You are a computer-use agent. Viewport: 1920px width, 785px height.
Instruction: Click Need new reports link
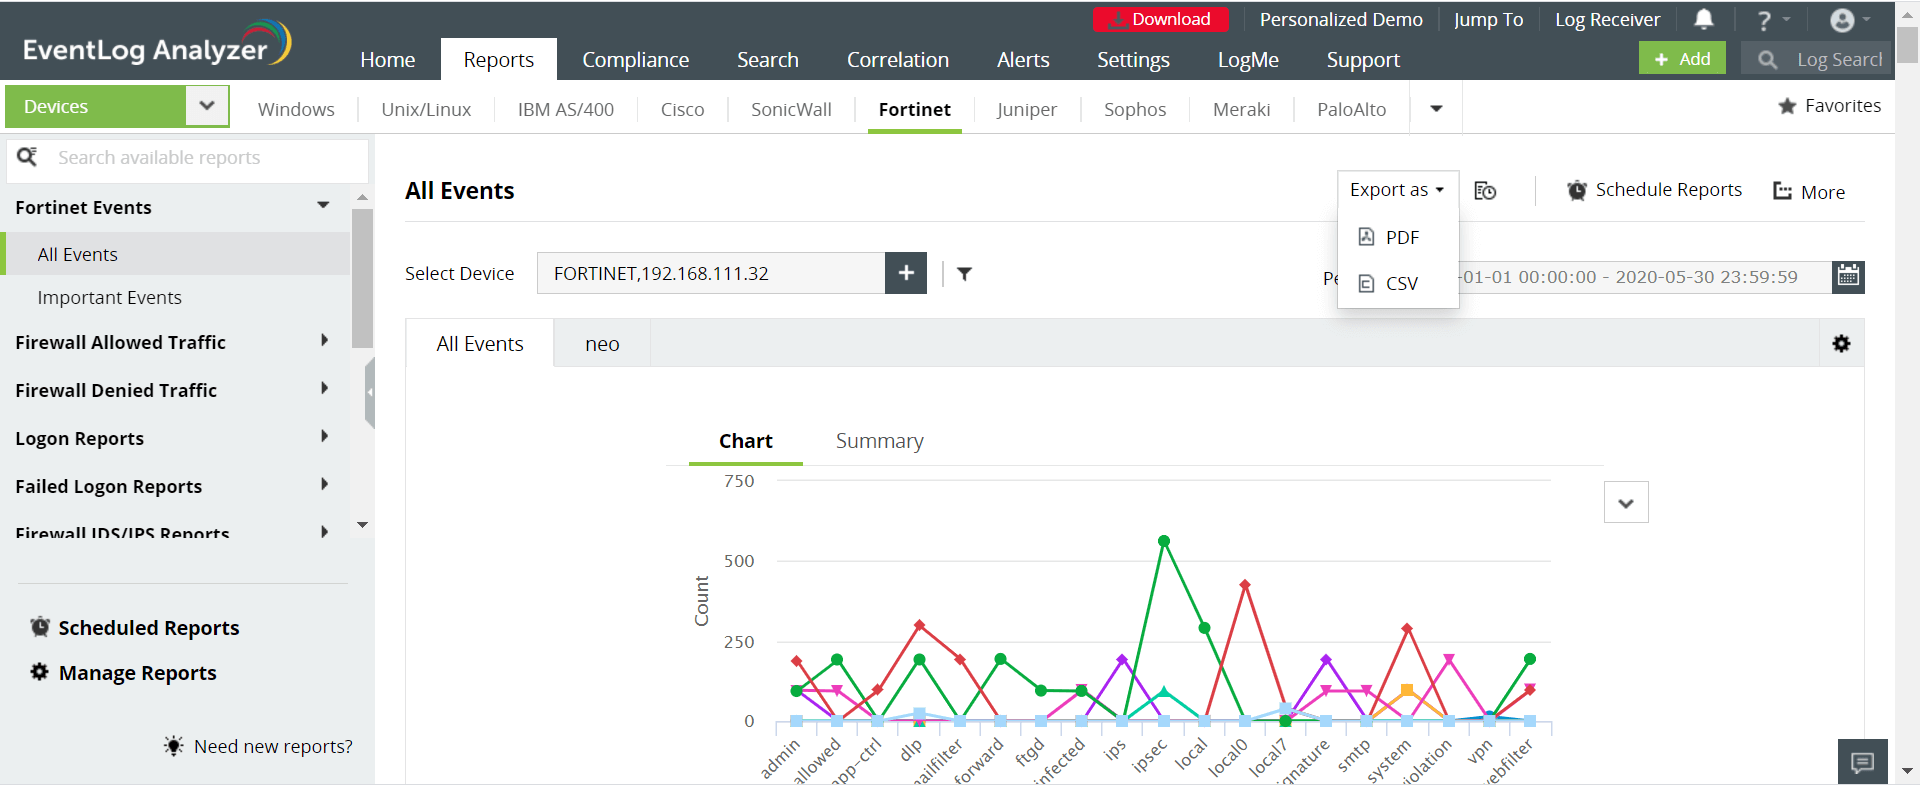coord(259,746)
